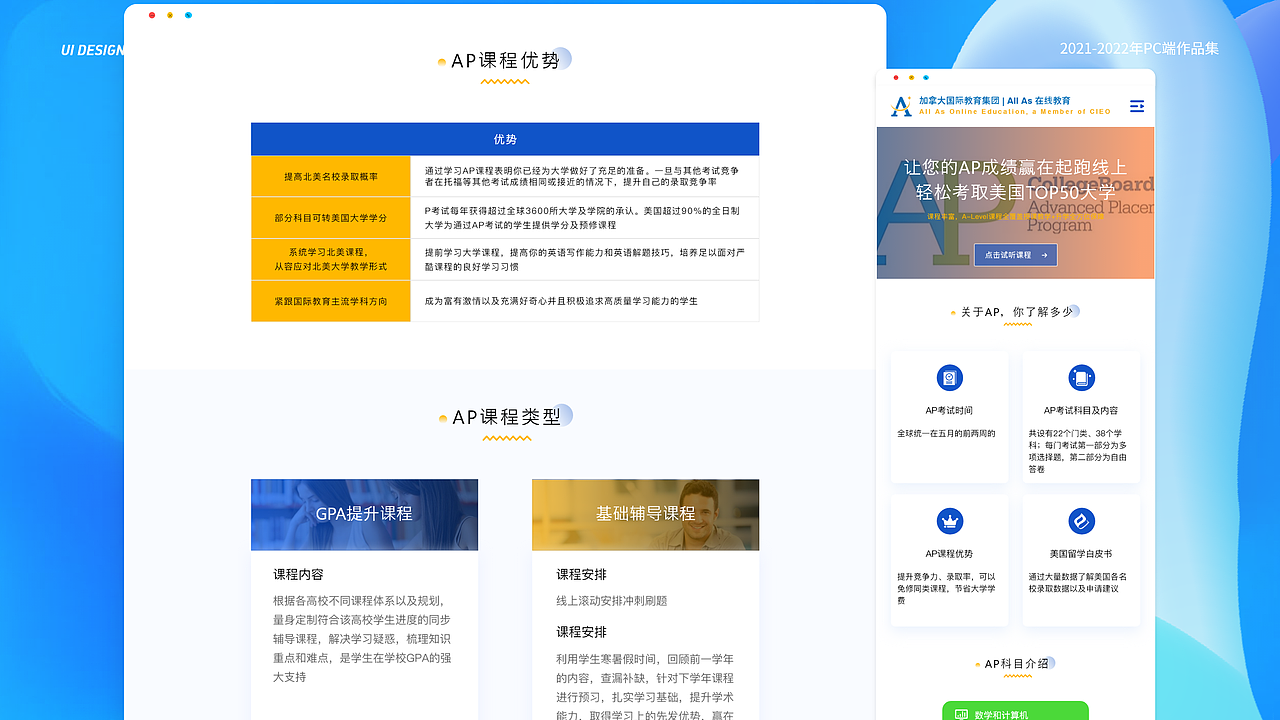
Task: Select the 紧跟国际教育主流学科方向 cell
Action: 331,301
